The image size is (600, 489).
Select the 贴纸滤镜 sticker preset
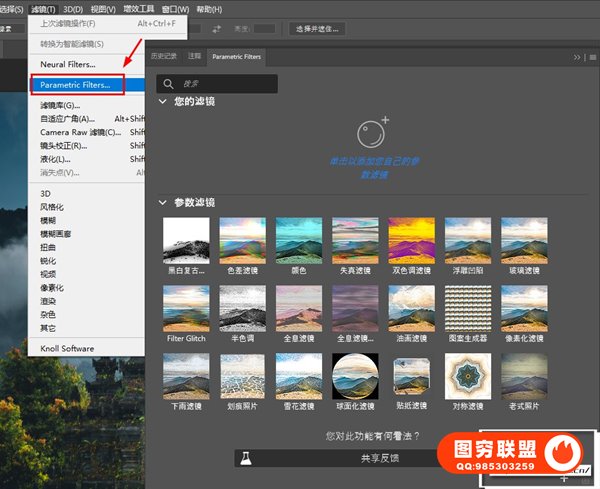click(412, 381)
